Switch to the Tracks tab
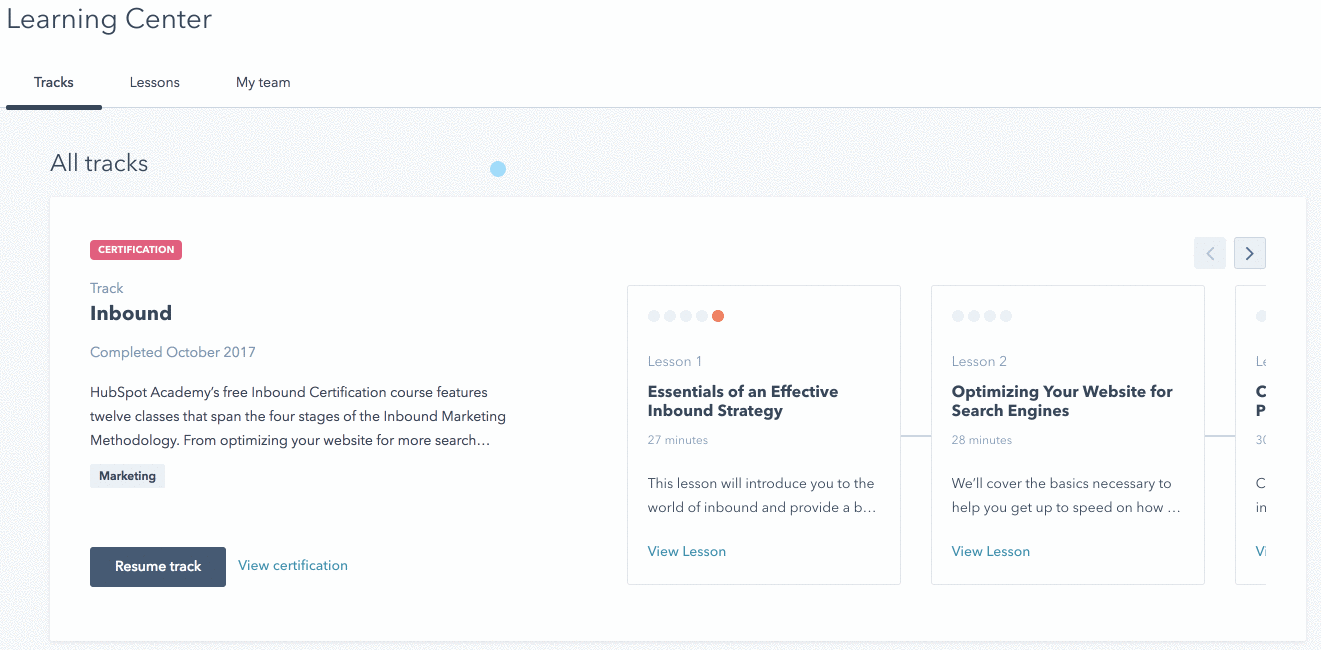Image resolution: width=1321 pixels, height=650 pixels. click(x=54, y=83)
